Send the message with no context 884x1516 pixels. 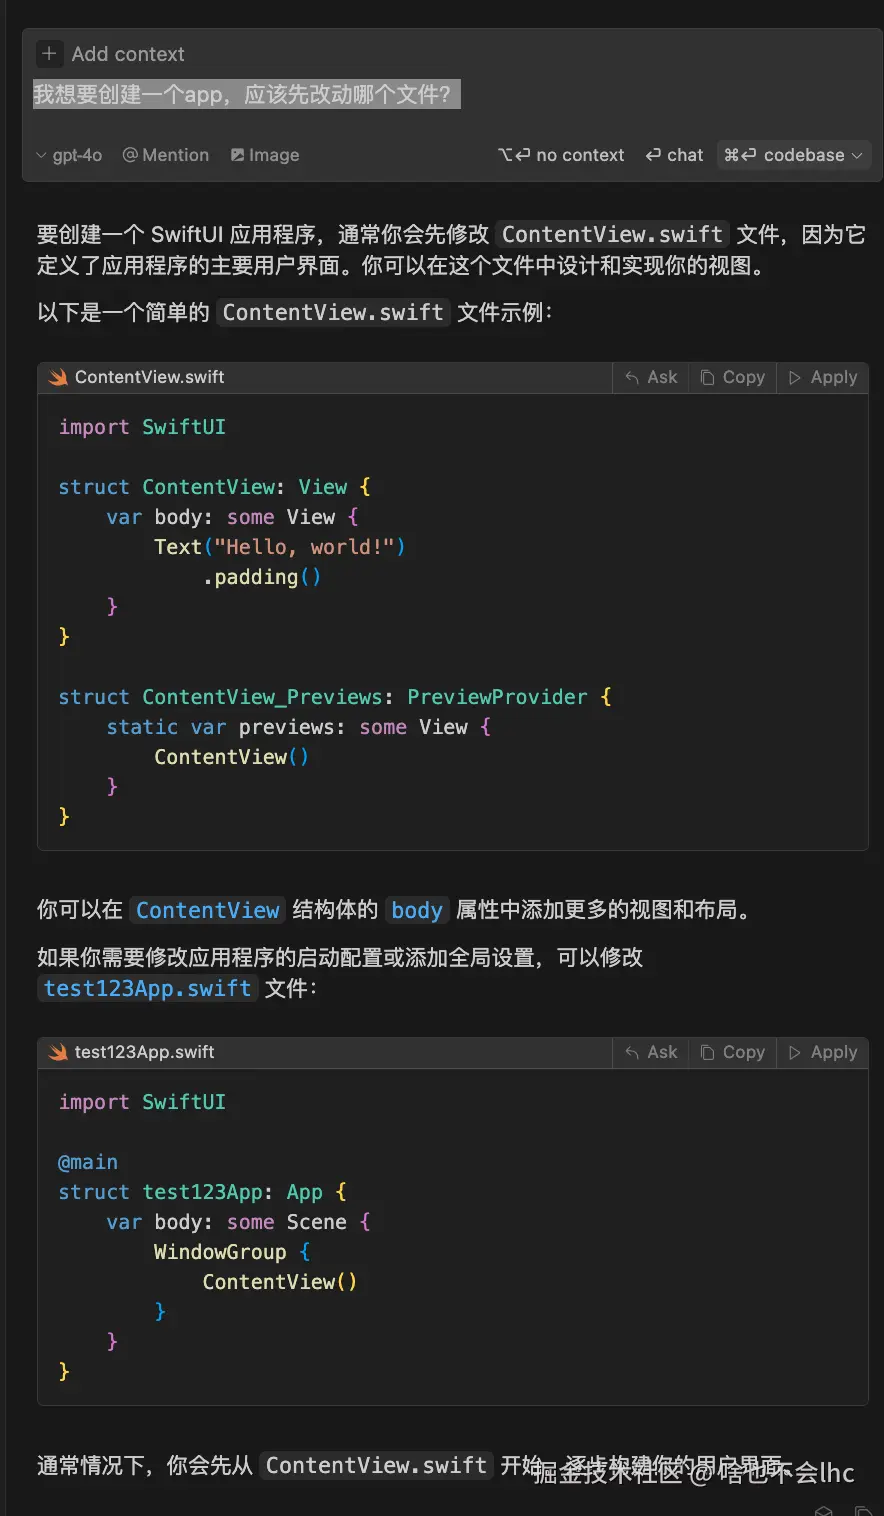(x=561, y=155)
